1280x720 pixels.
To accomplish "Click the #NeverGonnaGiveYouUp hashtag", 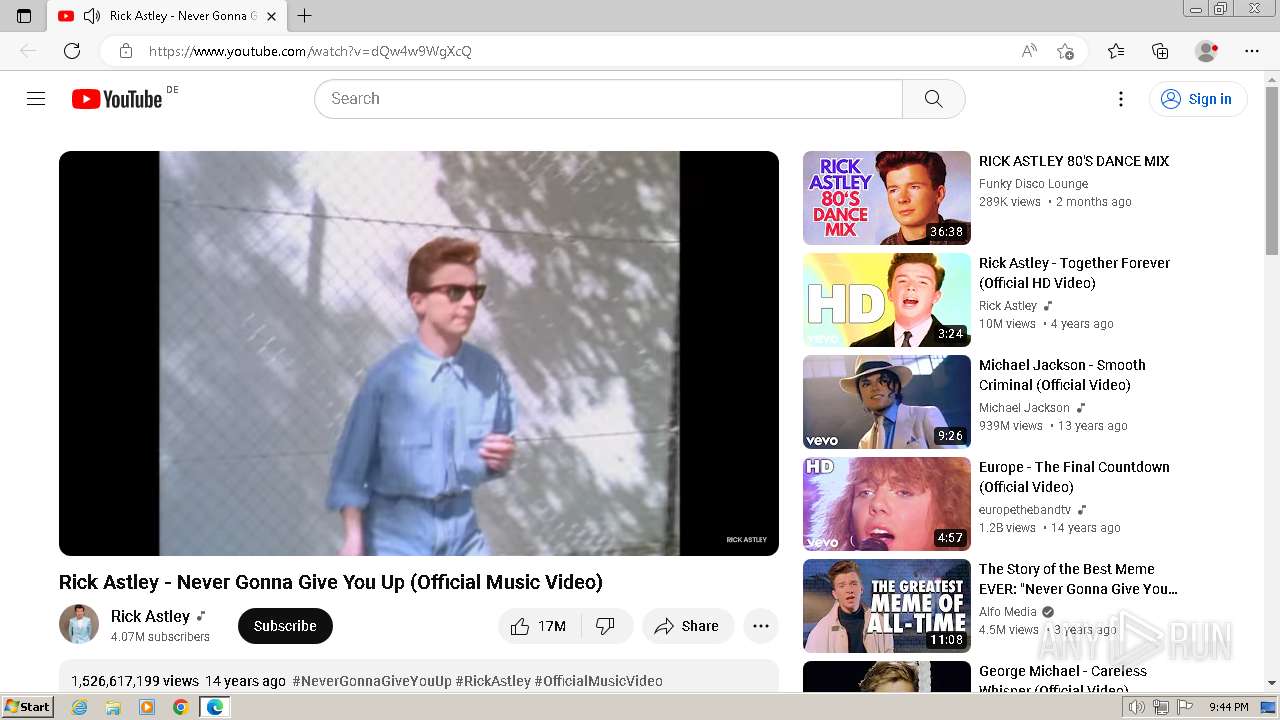I will 372,681.
